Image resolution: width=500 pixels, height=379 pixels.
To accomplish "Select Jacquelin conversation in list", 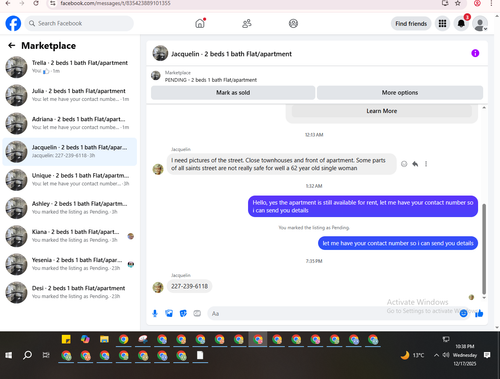I will tap(69, 152).
